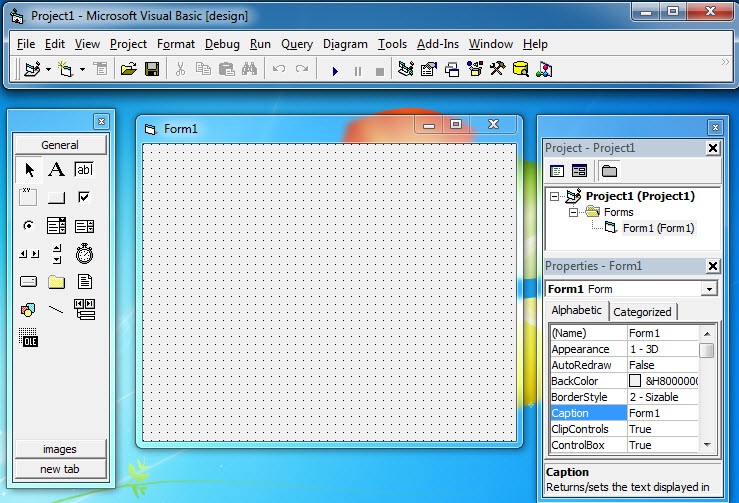Switch to the Categorized tab
739x503 pixels.
(x=642, y=312)
